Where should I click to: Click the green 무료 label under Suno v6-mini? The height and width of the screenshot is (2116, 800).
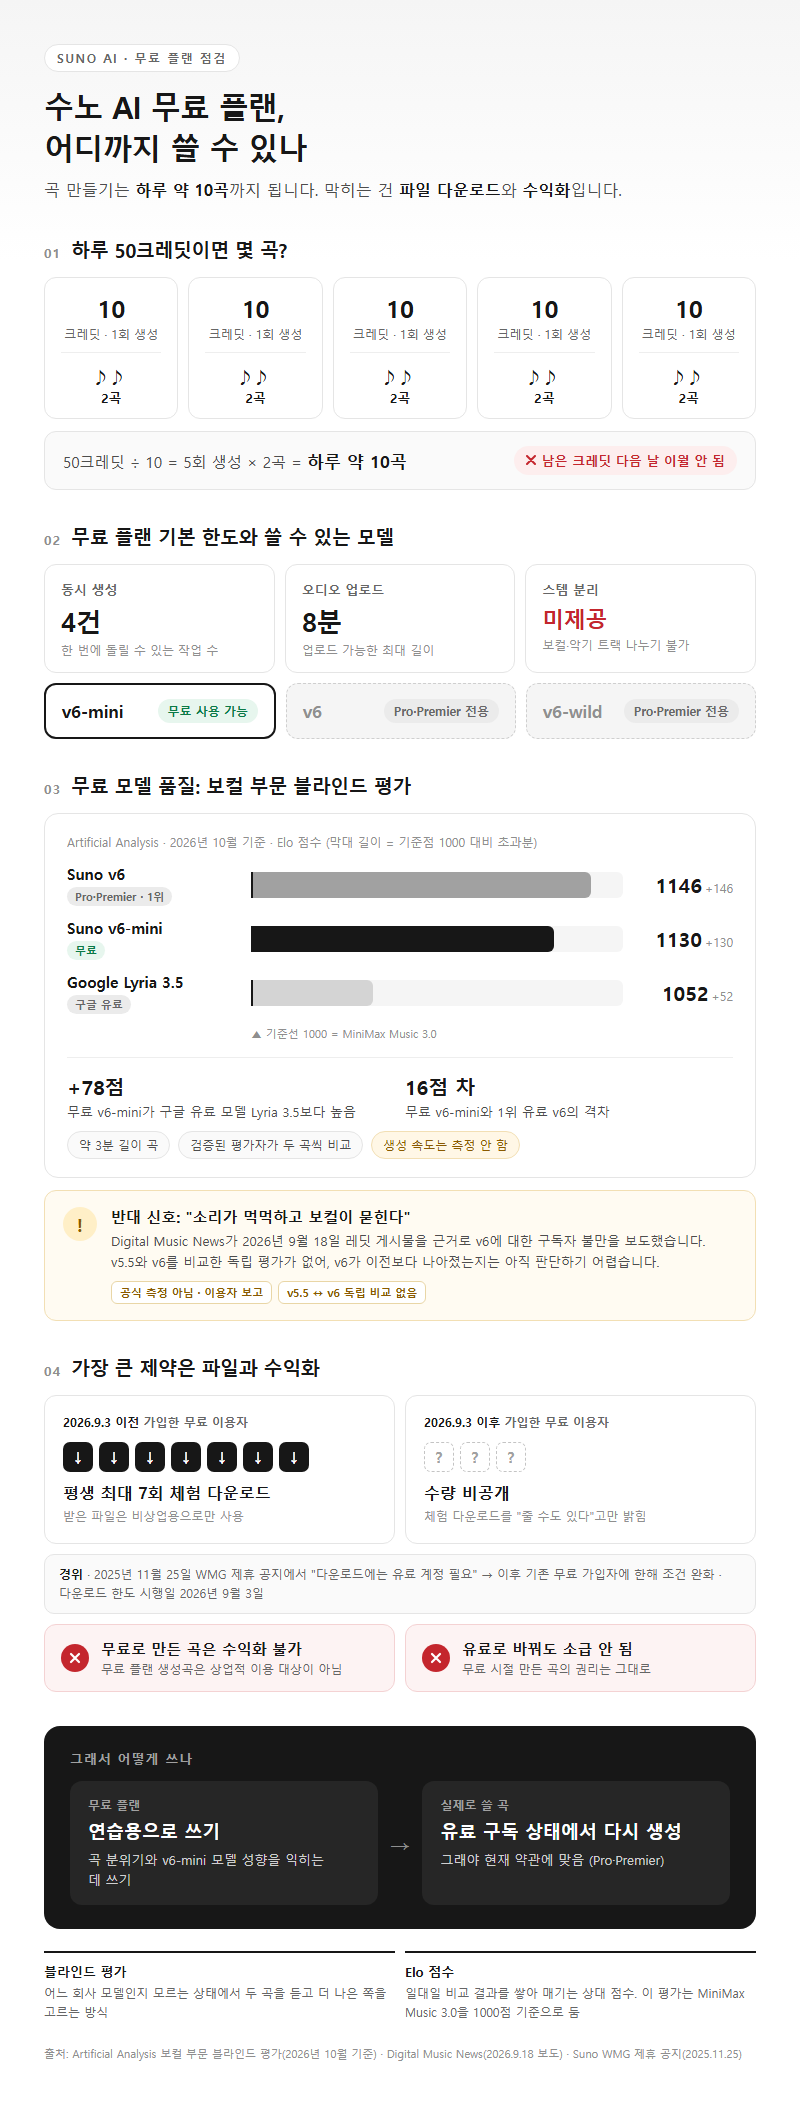point(86,951)
